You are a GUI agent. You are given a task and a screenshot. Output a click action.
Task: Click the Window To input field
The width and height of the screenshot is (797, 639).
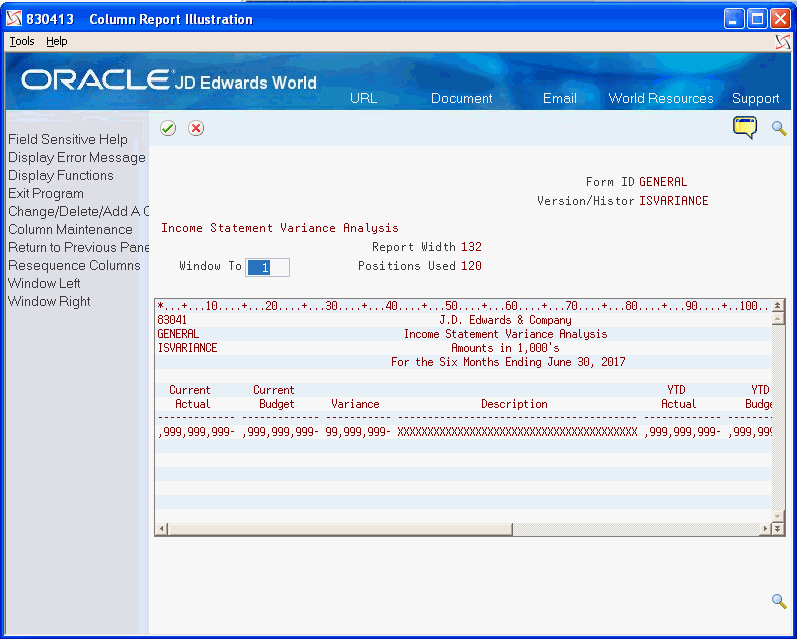[267, 267]
